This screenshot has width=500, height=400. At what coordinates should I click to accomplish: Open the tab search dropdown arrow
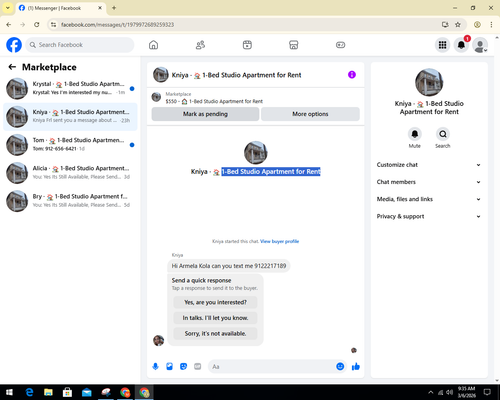click(x=8, y=8)
